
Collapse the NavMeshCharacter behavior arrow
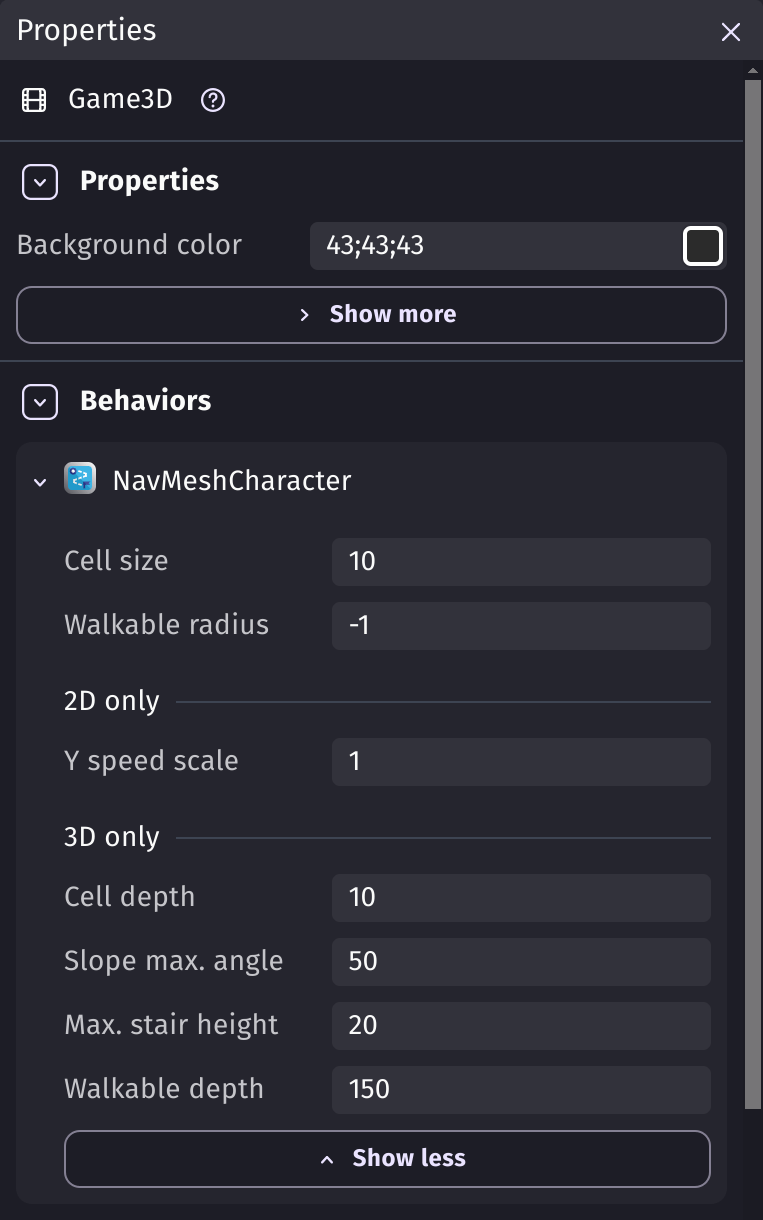[x=40, y=481]
